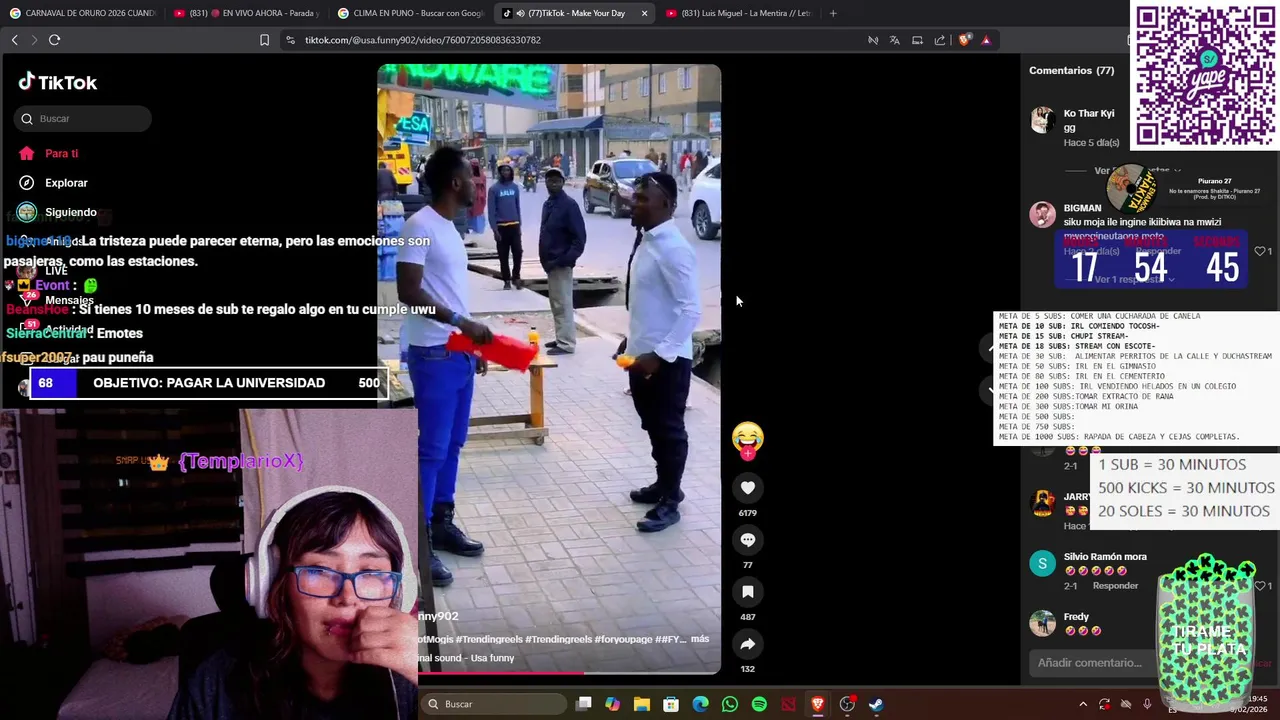Screen dimensions: 1280x720
Task: Open Microsoft Store from the taskbar
Action: [x=671, y=704]
